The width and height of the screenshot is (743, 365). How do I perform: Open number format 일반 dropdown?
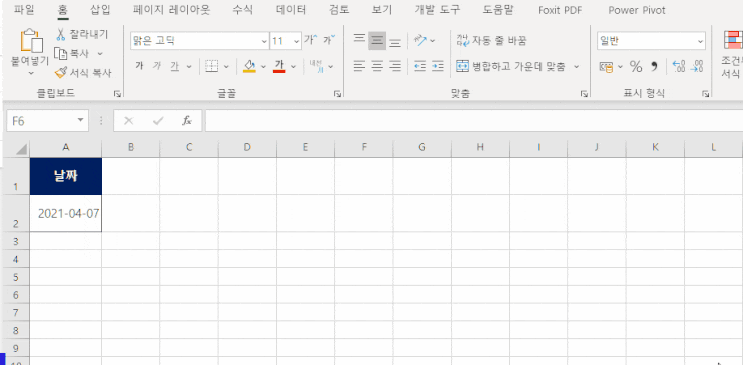point(700,41)
